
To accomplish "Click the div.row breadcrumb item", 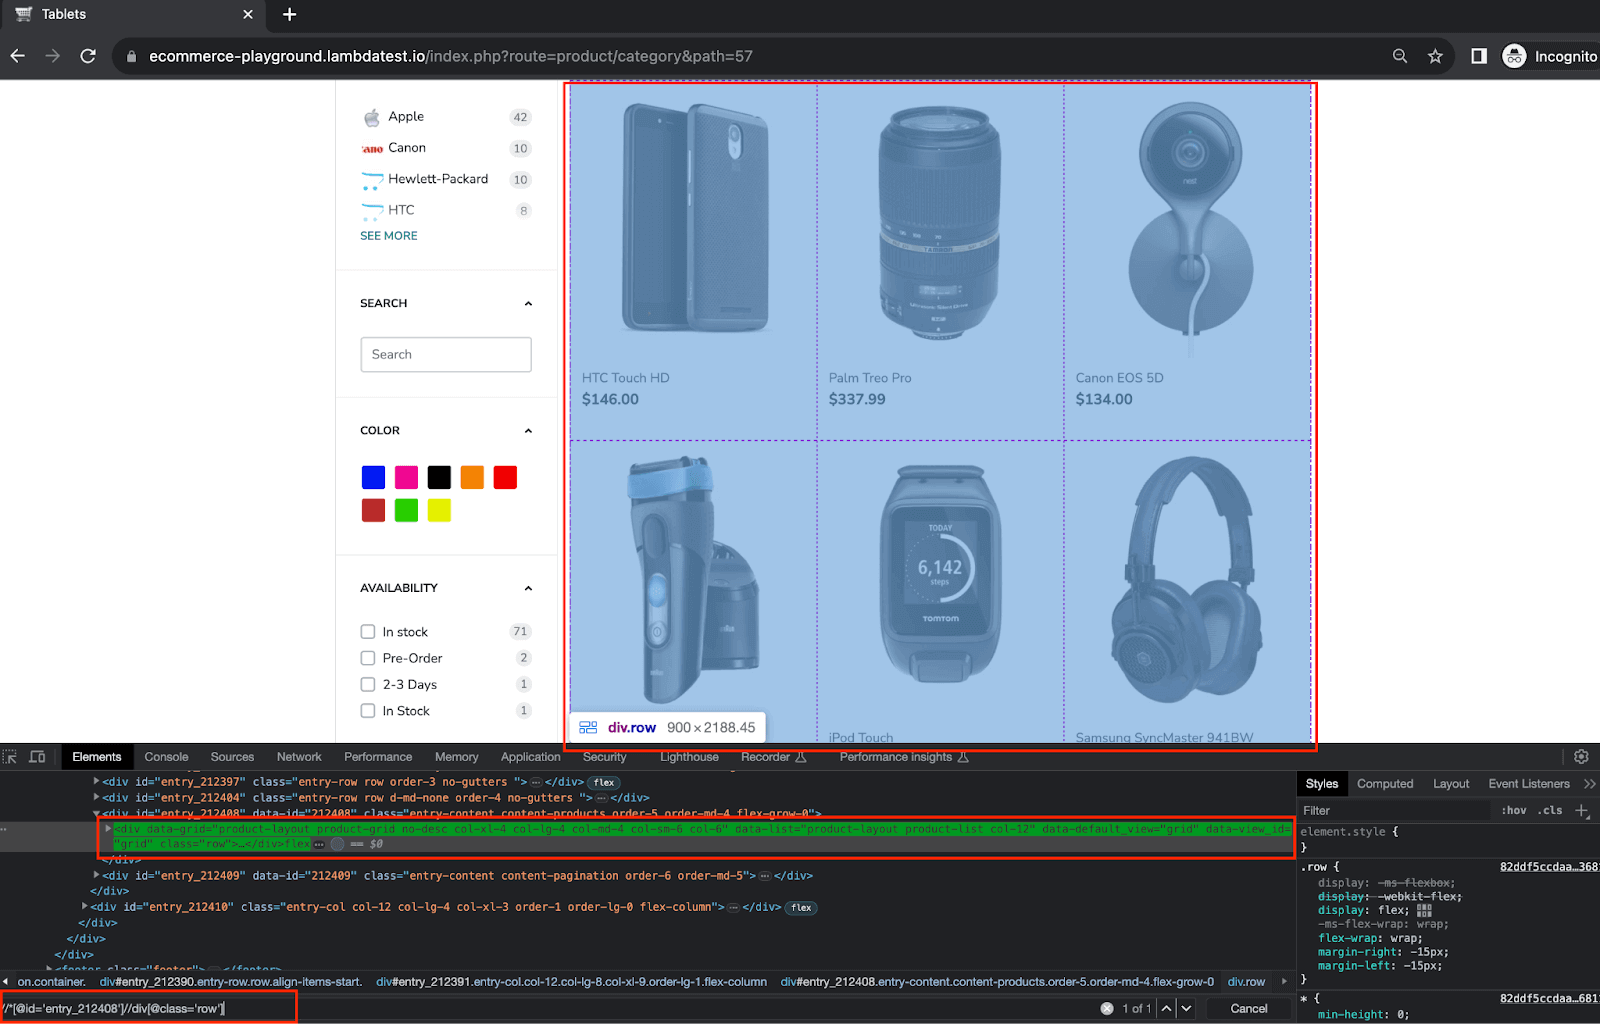I will click(x=1246, y=982).
